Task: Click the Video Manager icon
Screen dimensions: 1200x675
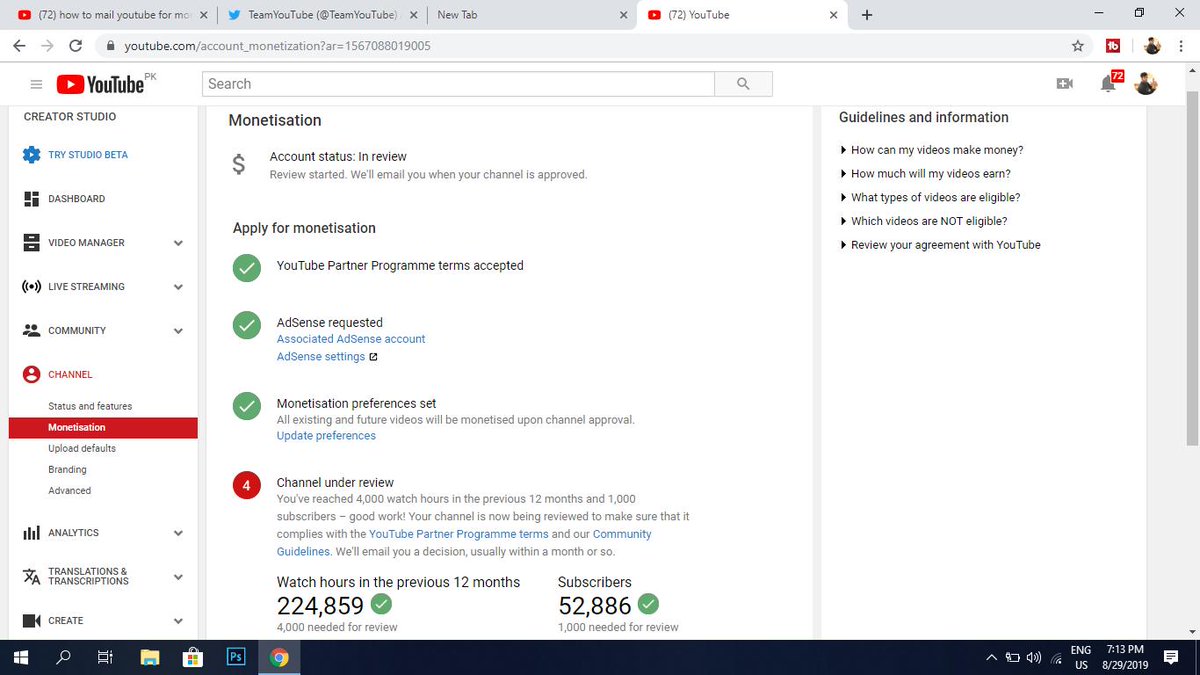Action: click(31, 243)
